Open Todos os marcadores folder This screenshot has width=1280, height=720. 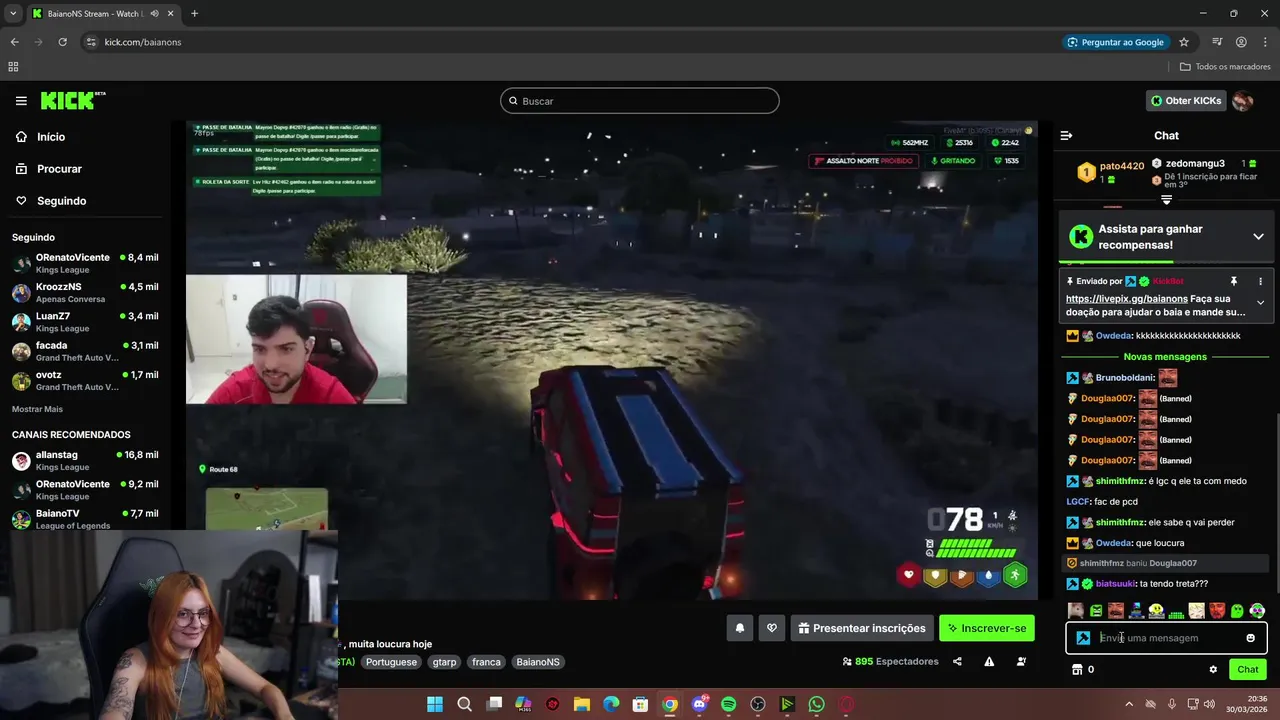click(x=1225, y=67)
